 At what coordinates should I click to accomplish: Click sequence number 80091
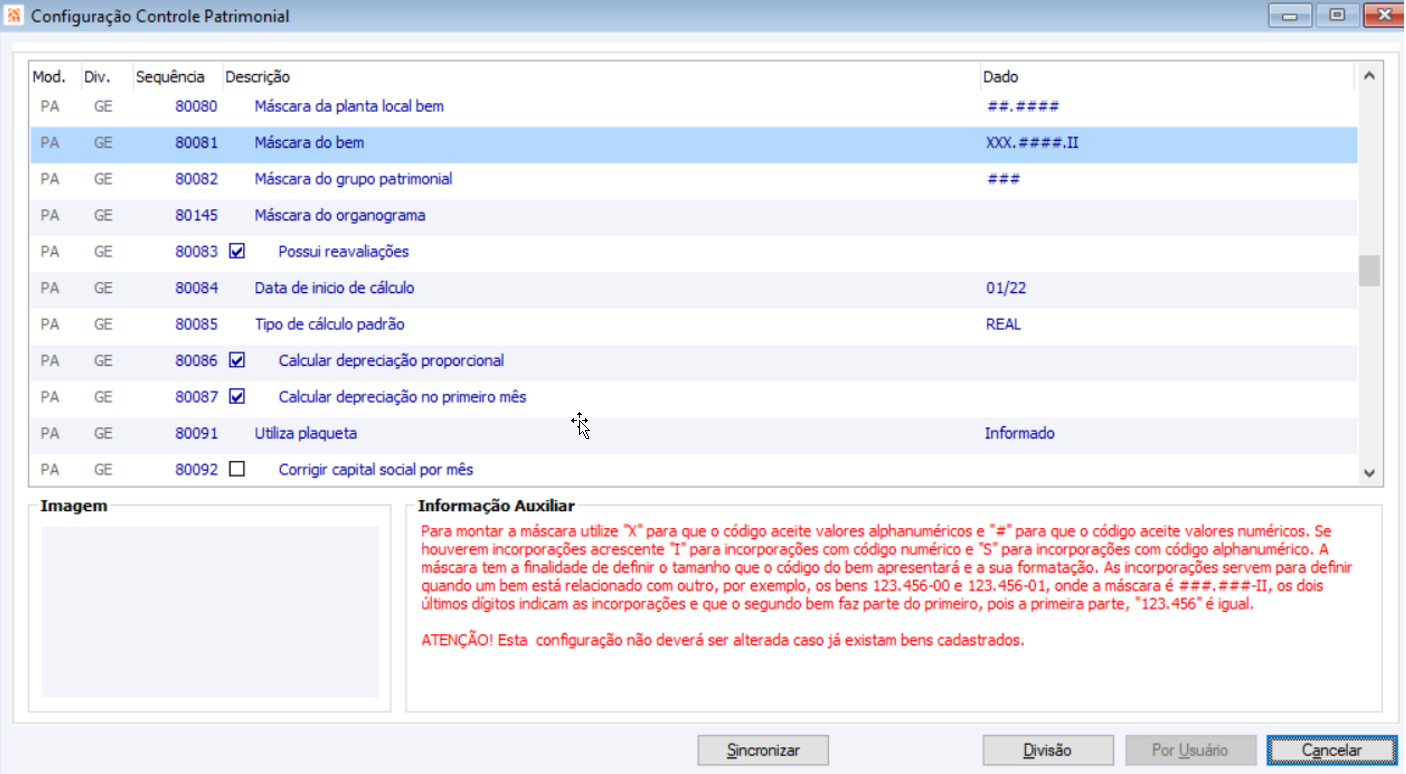tap(196, 433)
